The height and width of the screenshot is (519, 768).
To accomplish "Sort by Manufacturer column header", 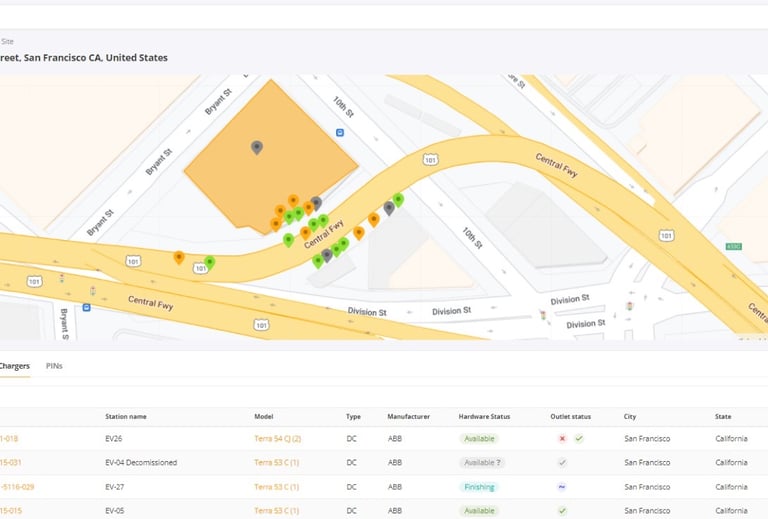I will 408,417.
